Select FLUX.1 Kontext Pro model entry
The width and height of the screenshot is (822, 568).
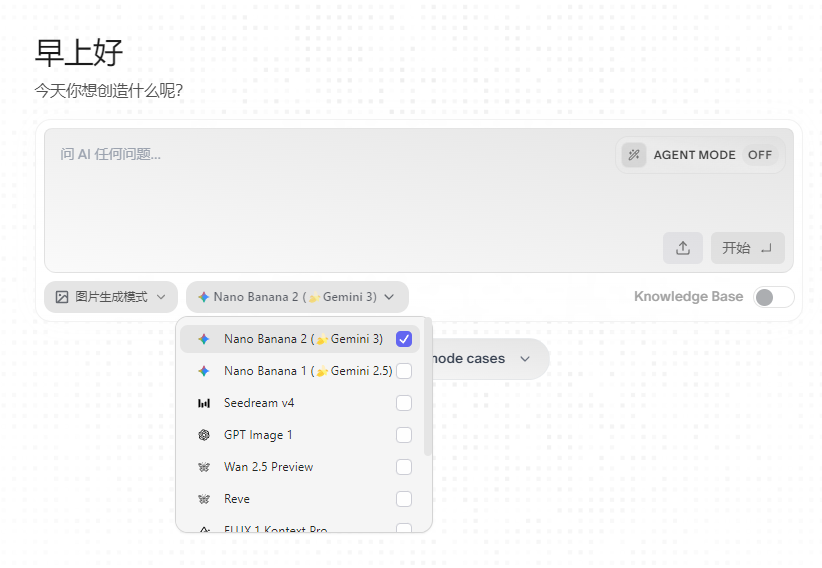300,527
